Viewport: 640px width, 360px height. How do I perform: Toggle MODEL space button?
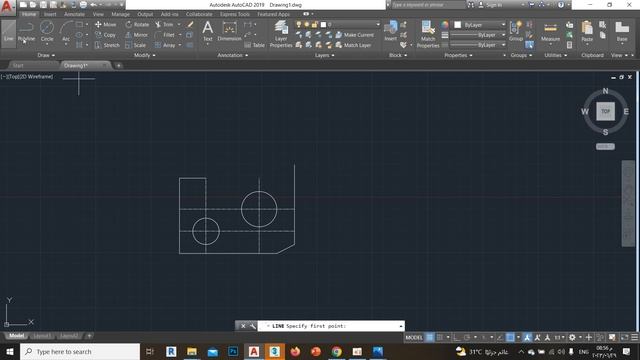pyautogui.click(x=414, y=338)
